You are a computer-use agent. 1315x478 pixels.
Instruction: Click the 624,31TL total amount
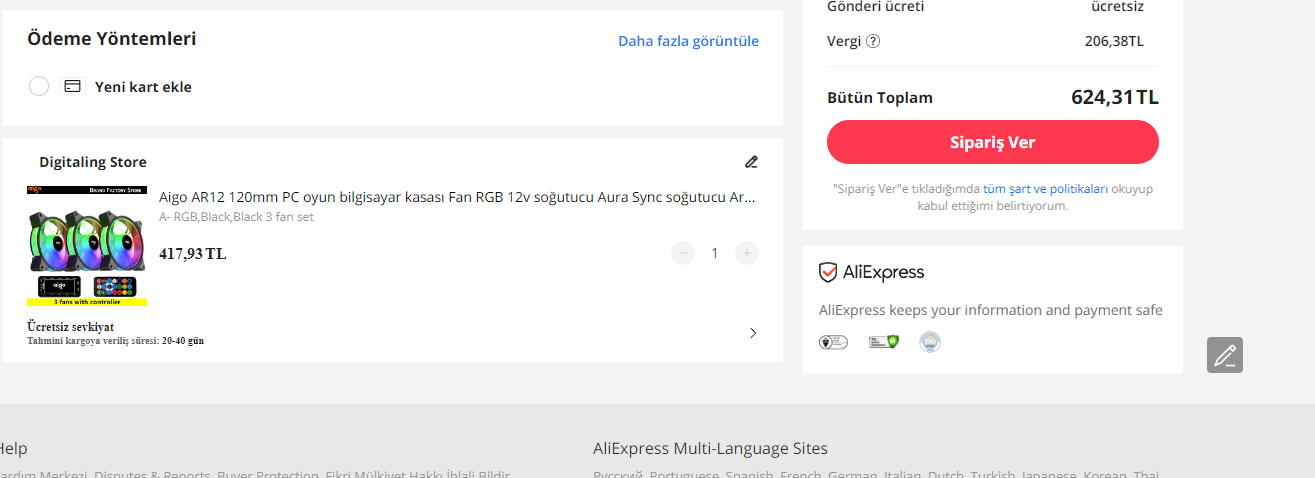(1115, 97)
